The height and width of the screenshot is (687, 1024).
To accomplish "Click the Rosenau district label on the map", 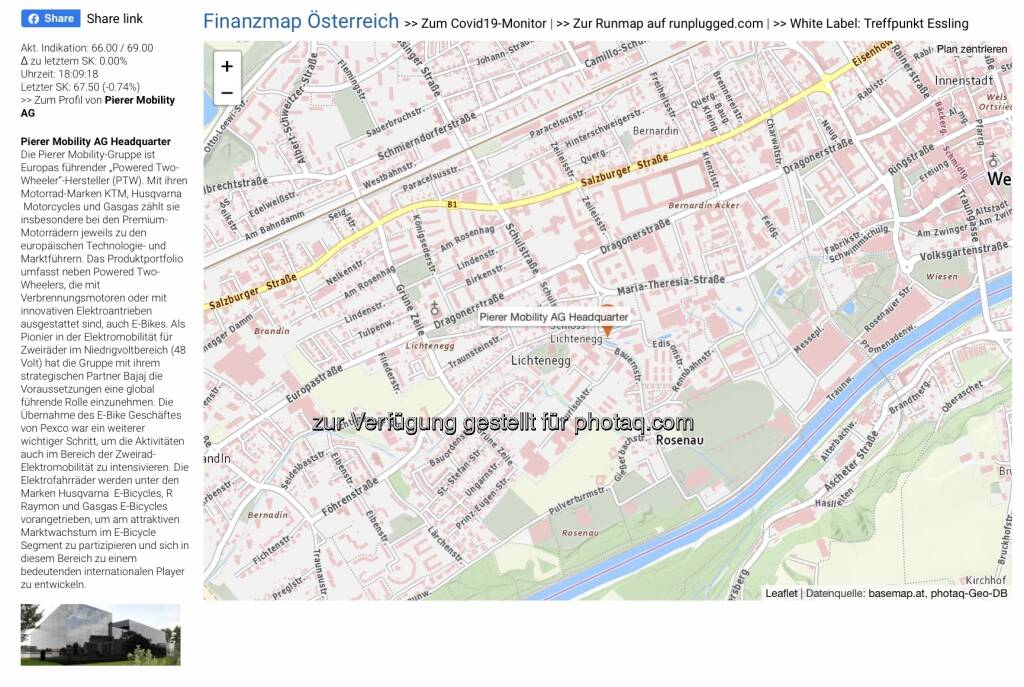I will click(x=682, y=439).
